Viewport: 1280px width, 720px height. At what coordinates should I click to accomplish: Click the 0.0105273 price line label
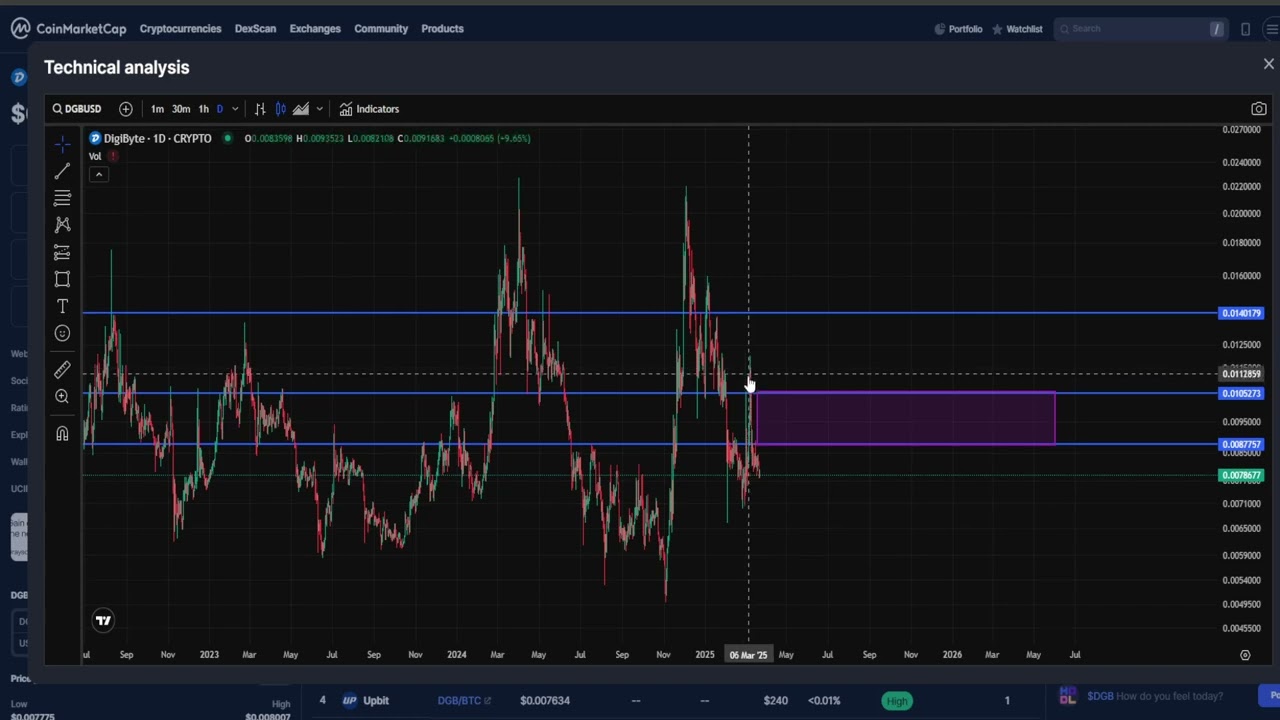[x=1242, y=393]
